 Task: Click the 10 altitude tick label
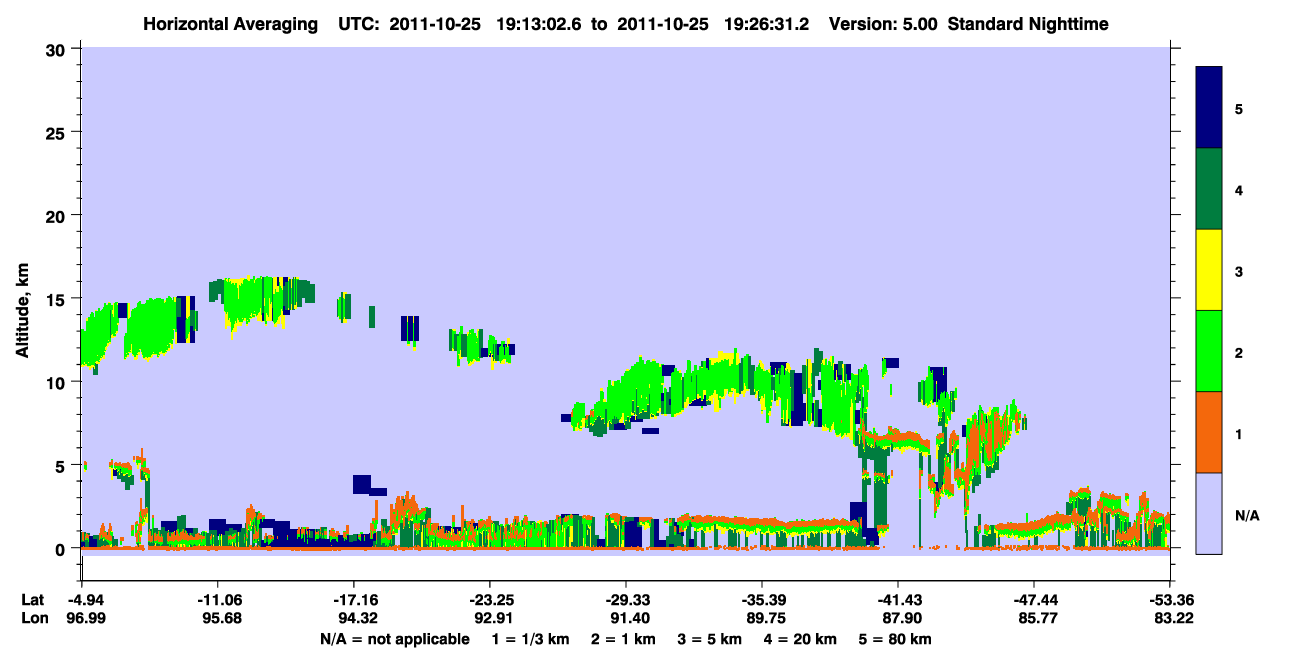coord(58,382)
